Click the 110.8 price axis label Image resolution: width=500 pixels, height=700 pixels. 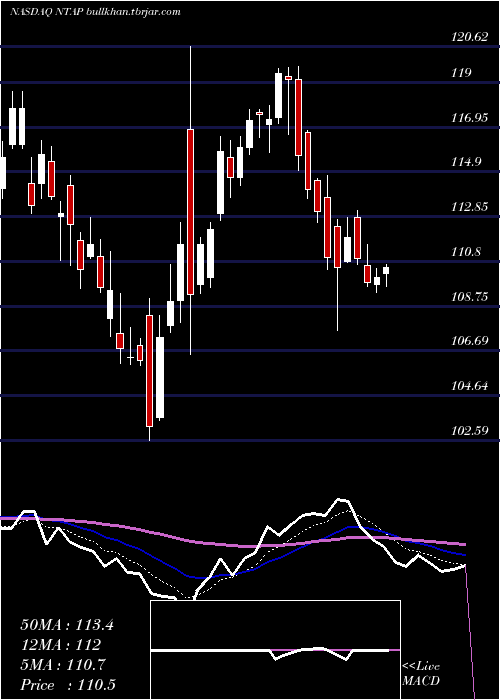click(x=466, y=252)
